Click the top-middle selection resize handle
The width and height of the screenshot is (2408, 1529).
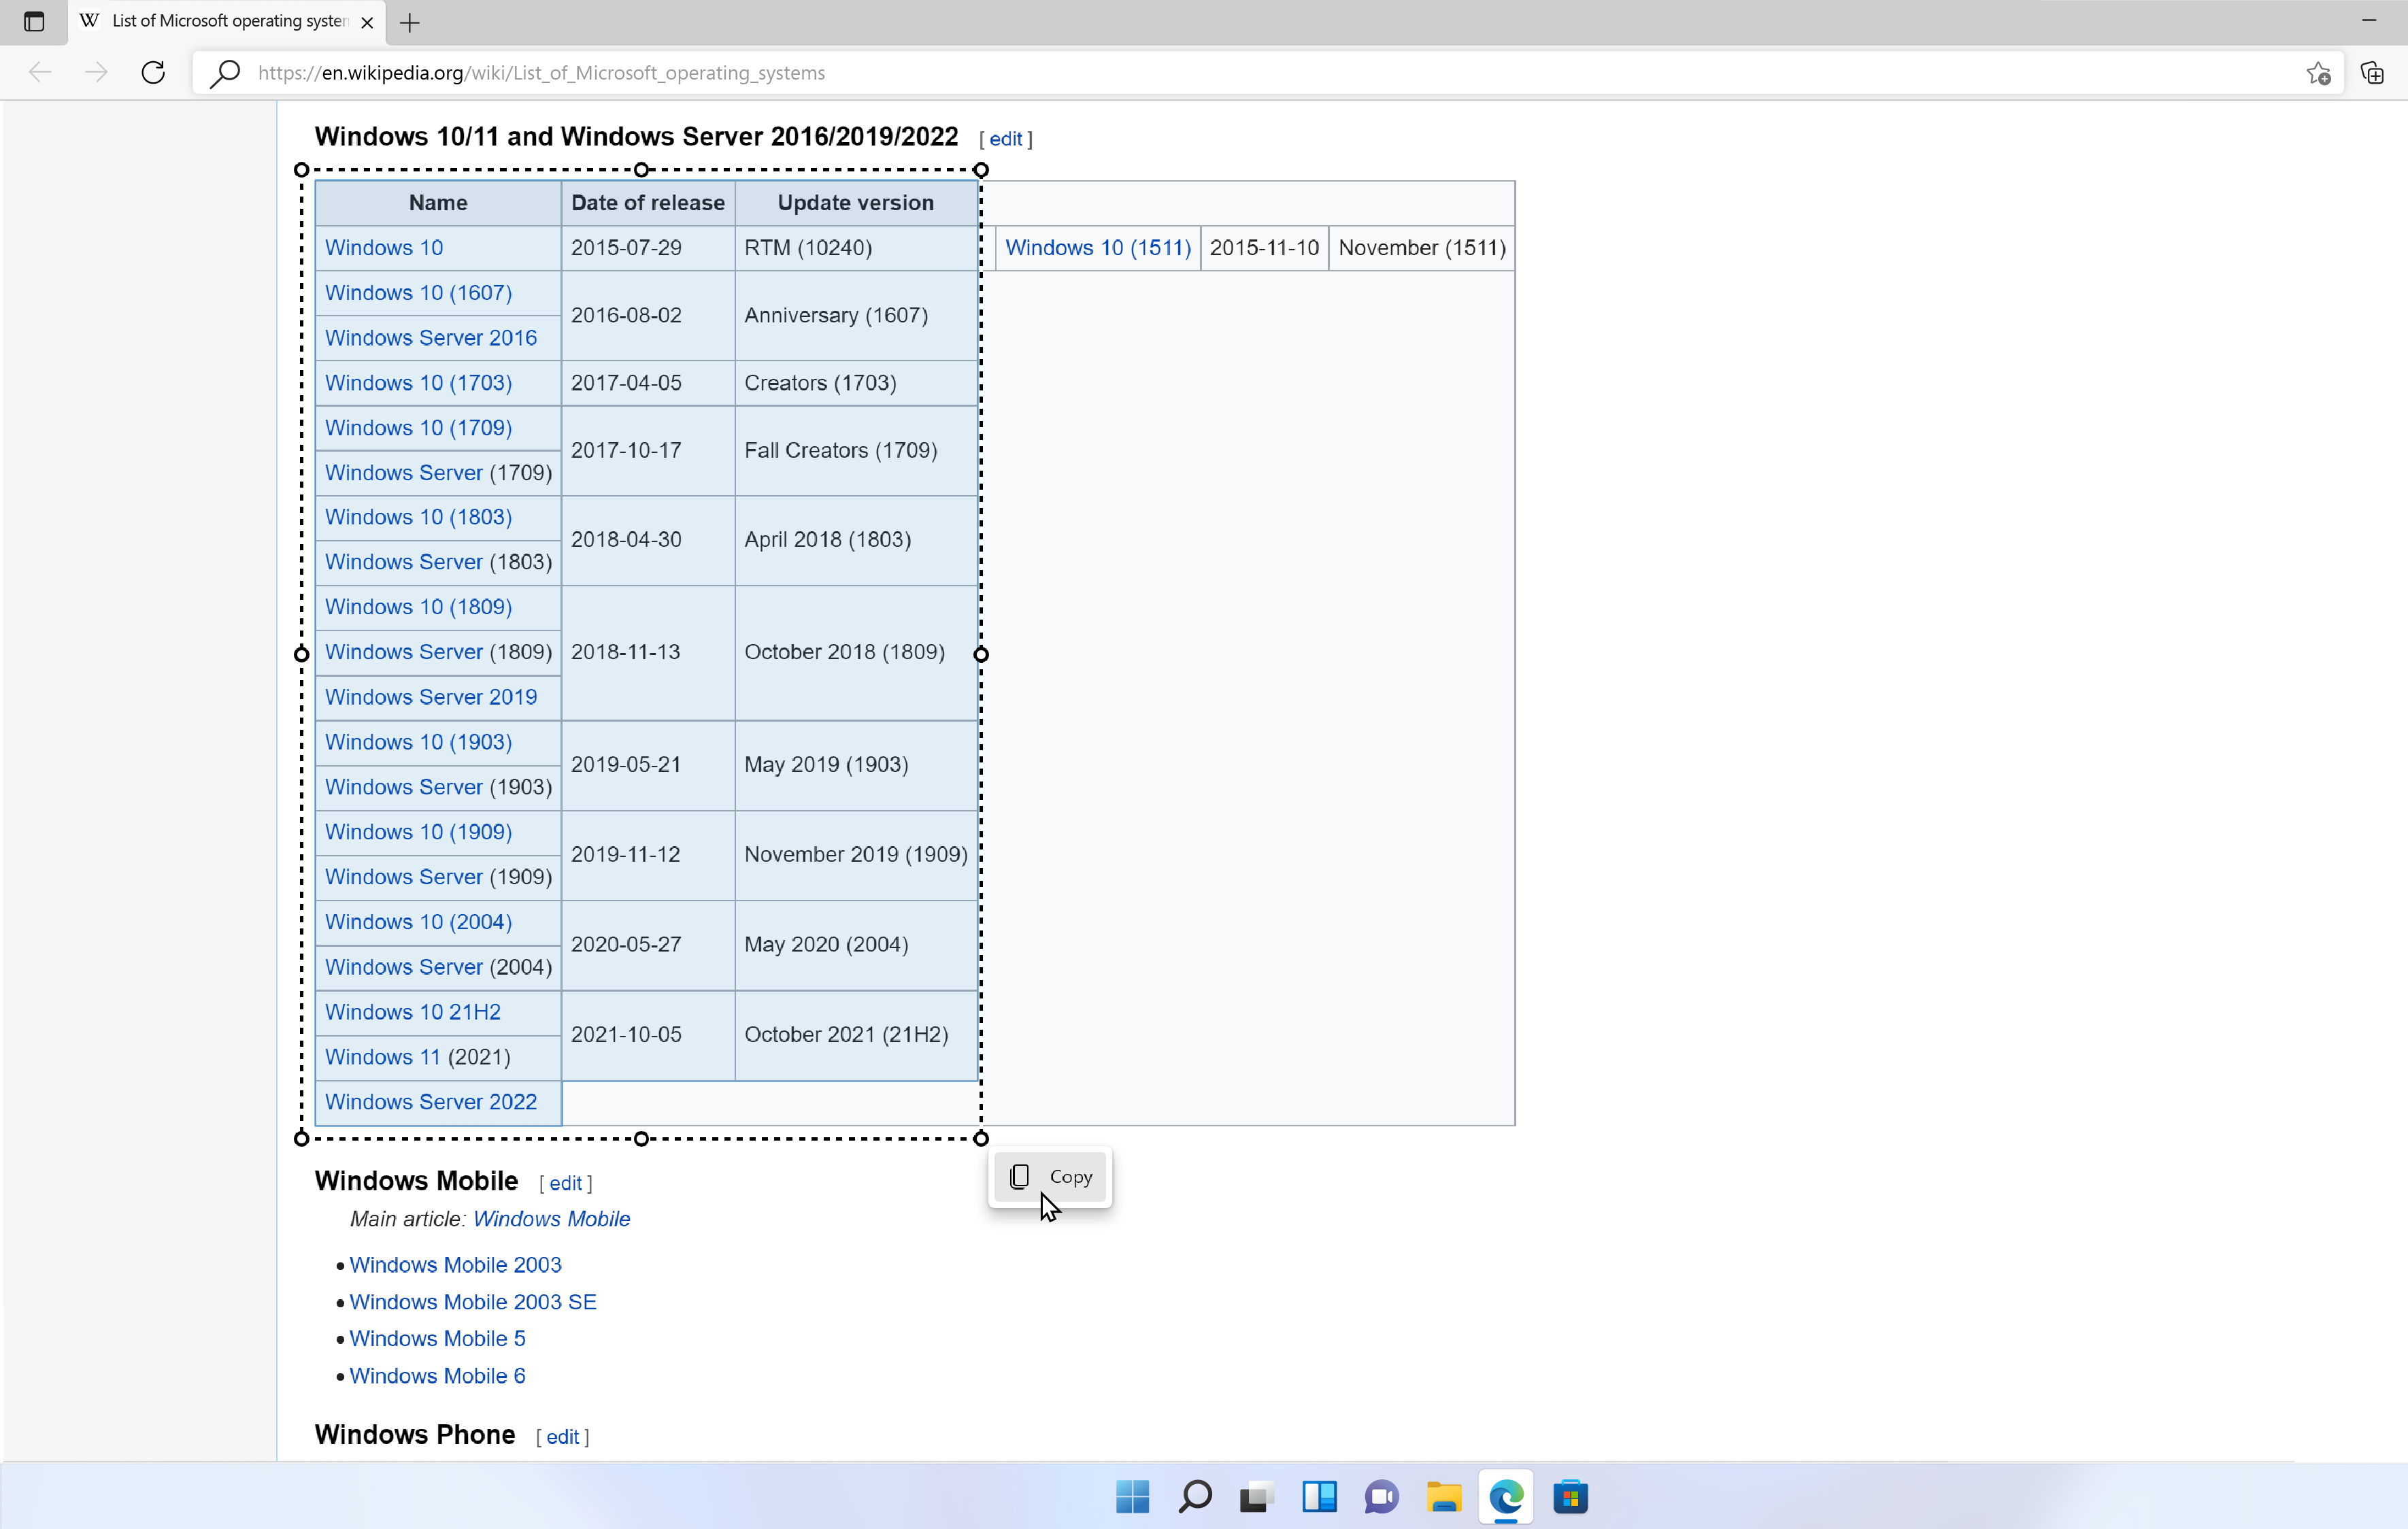[x=642, y=170]
